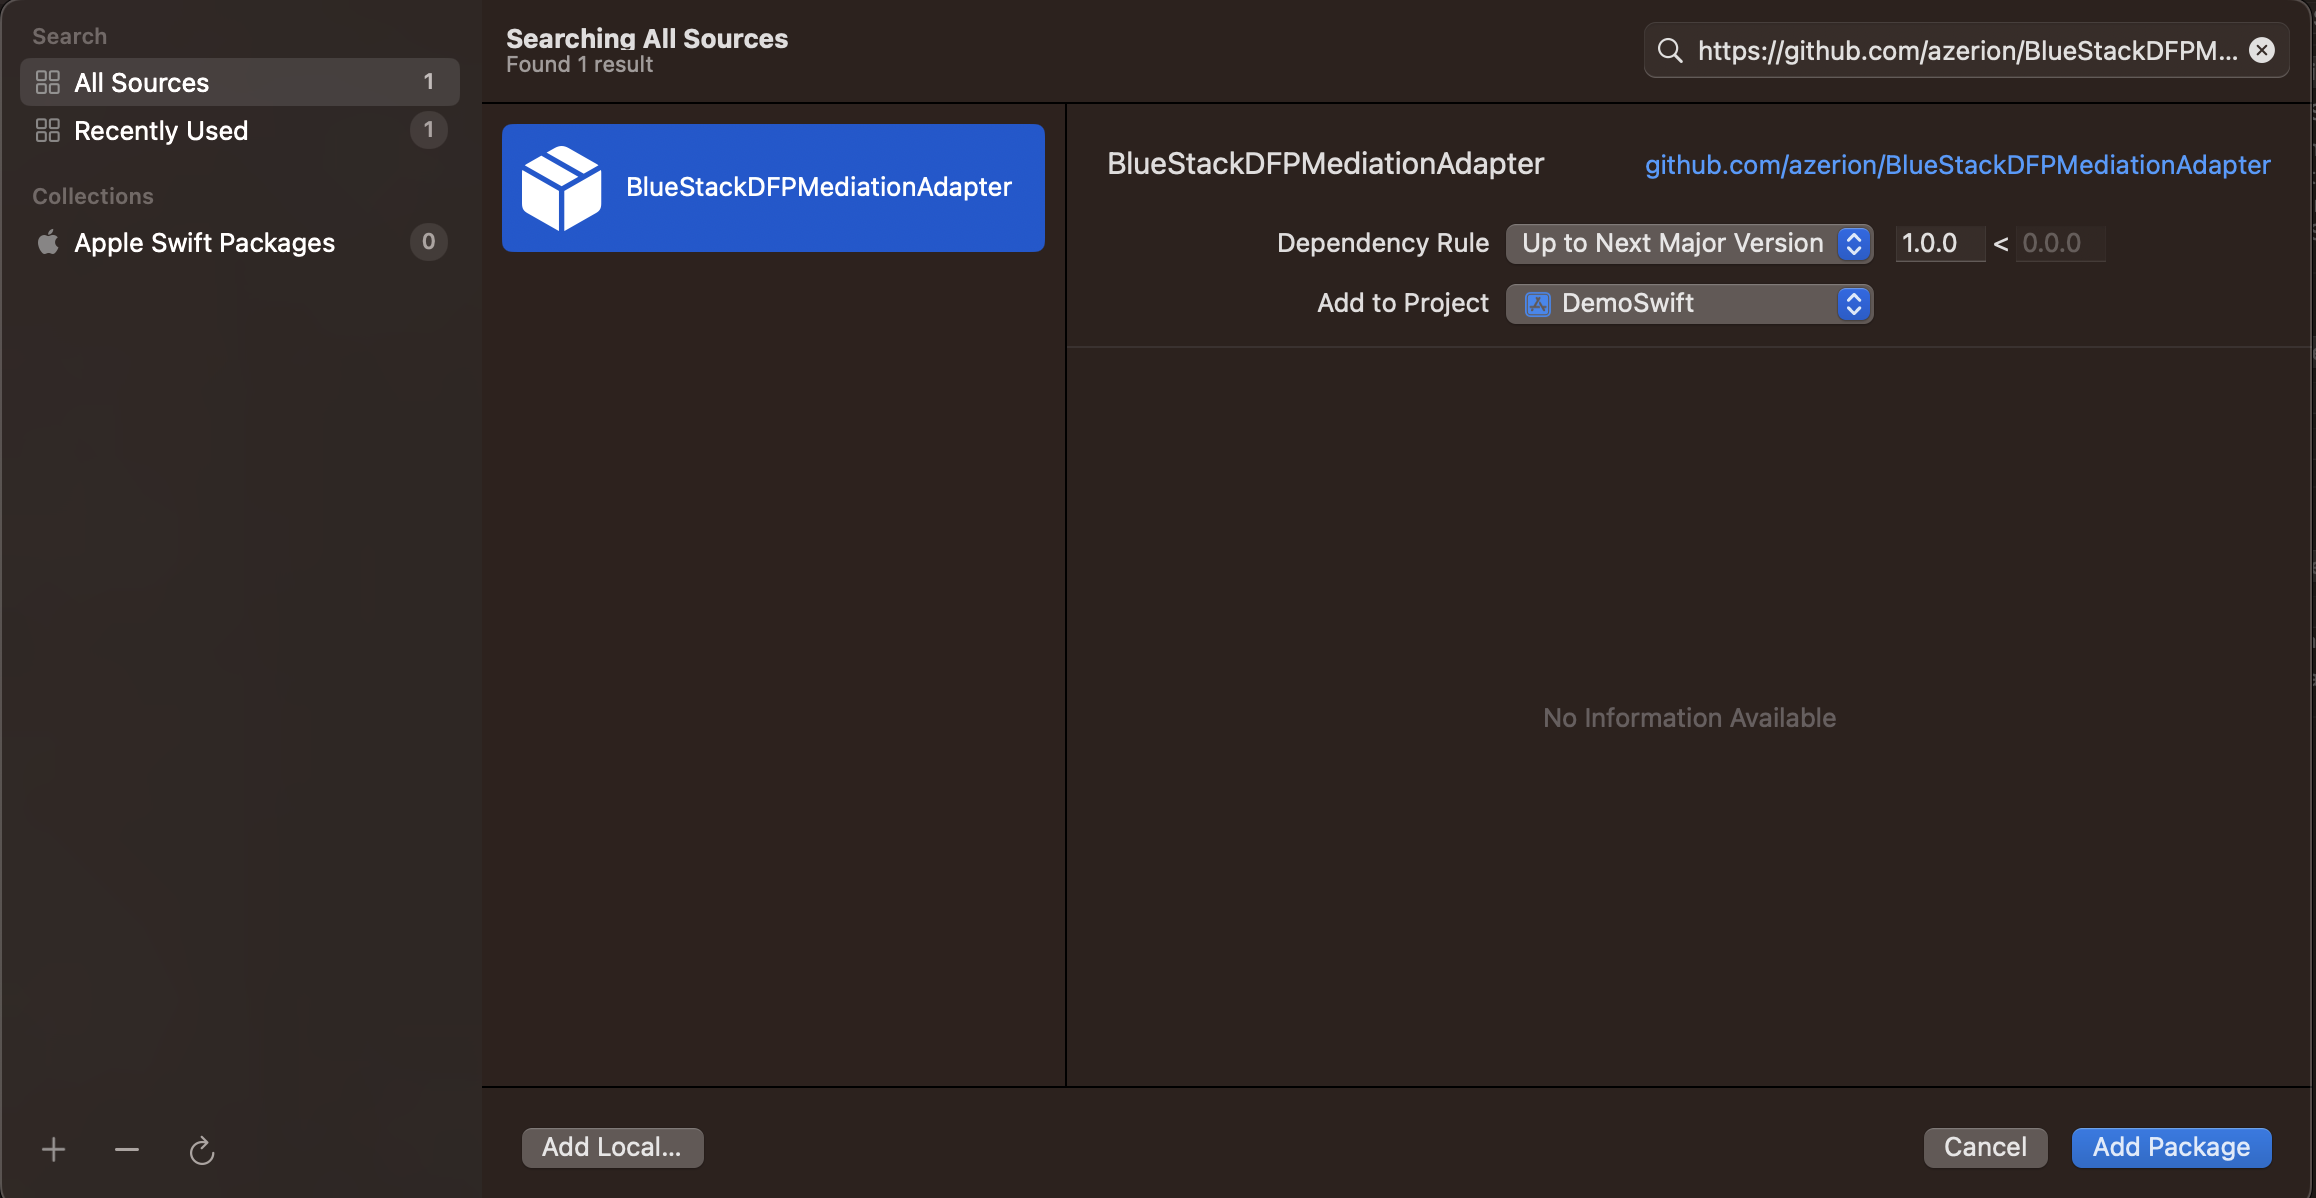Click the magnifying glass search icon
2316x1198 pixels.
(x=1670, y=50)
